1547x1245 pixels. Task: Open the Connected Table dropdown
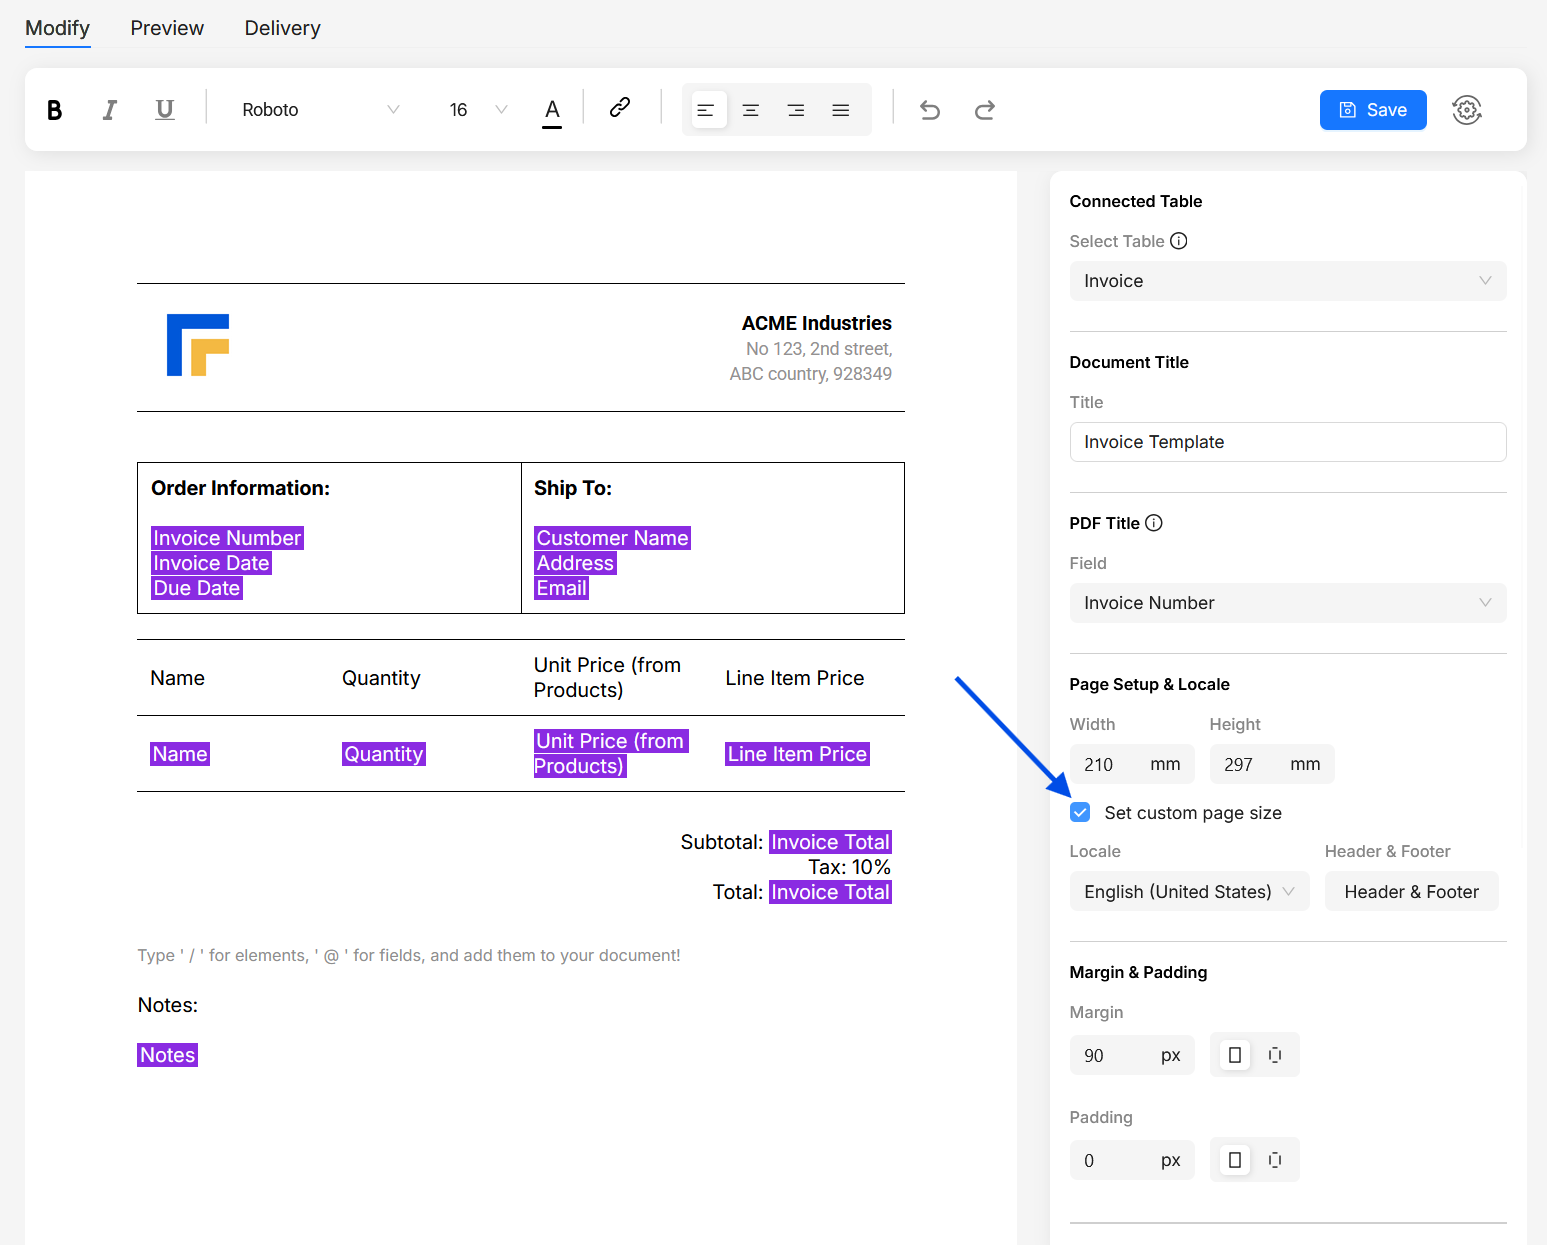1287,281
